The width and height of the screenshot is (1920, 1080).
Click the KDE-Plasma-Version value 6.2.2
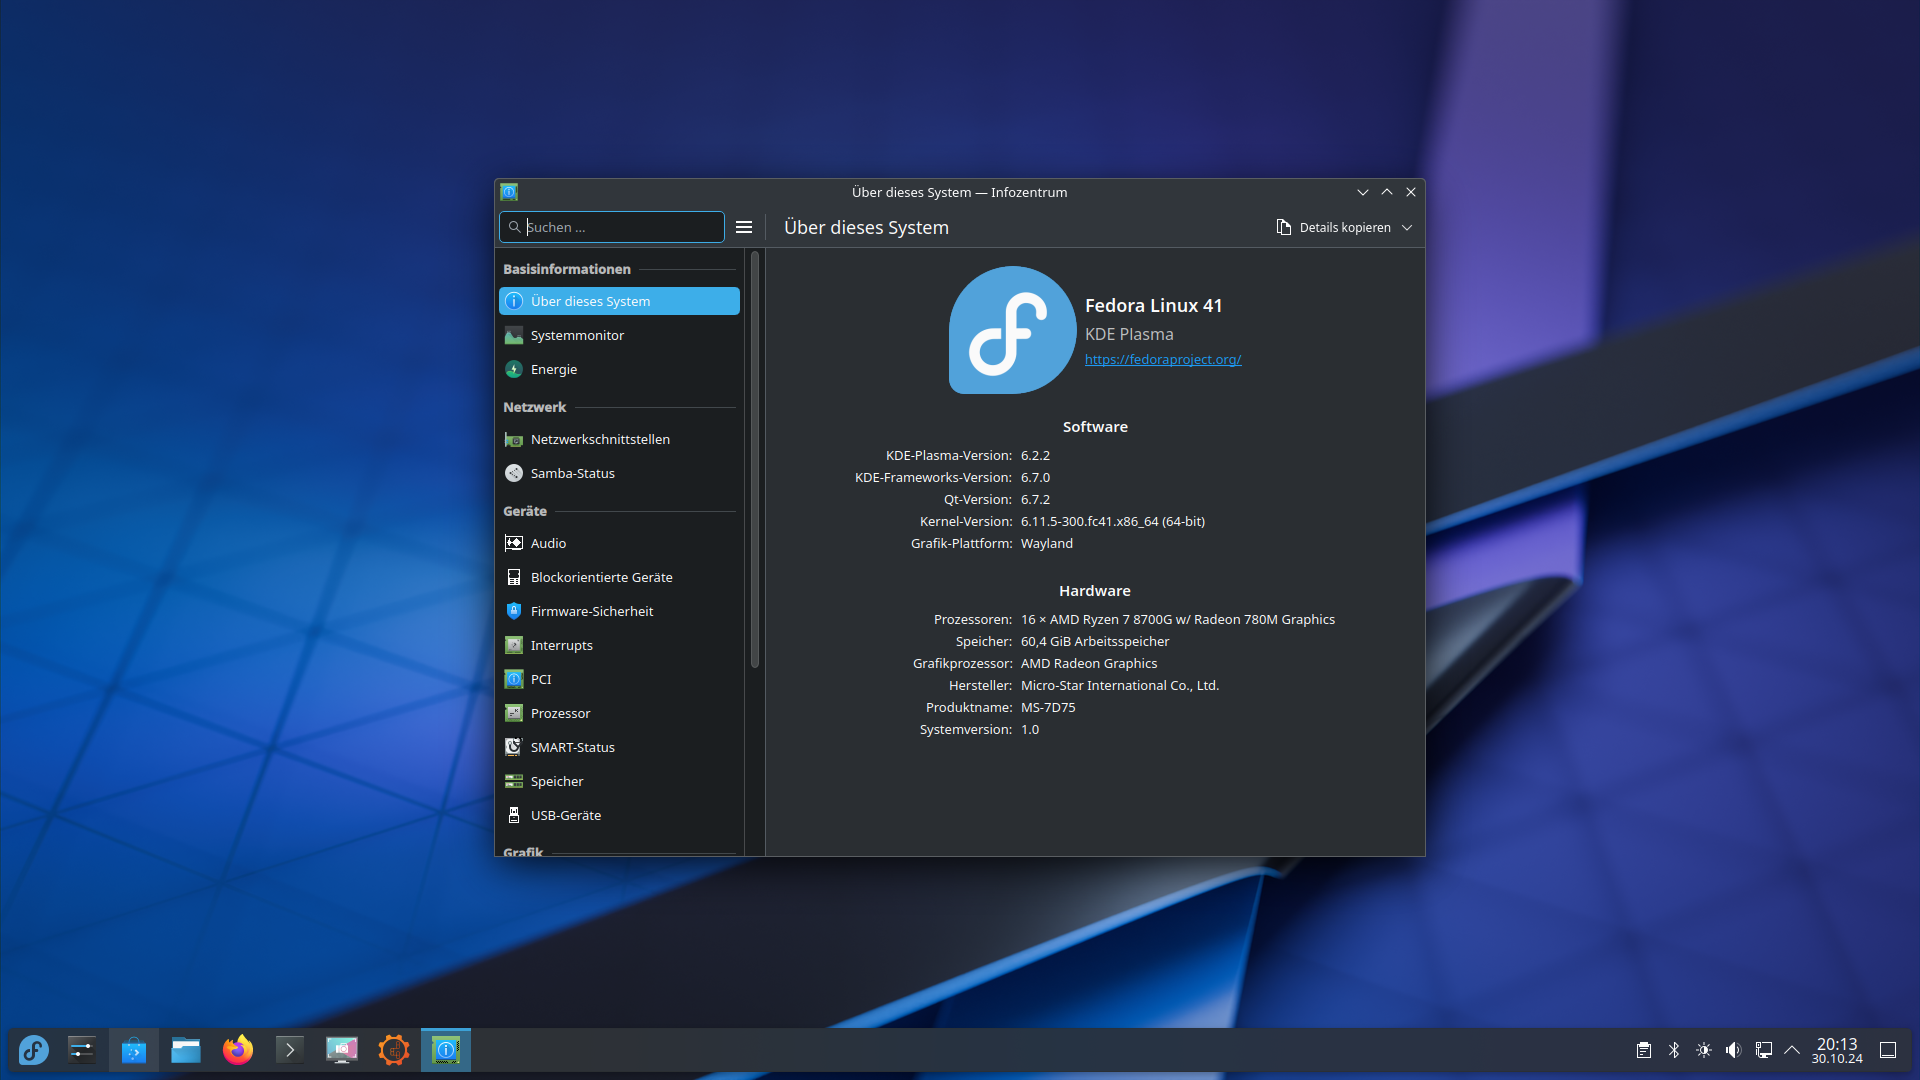point(1035,455)
